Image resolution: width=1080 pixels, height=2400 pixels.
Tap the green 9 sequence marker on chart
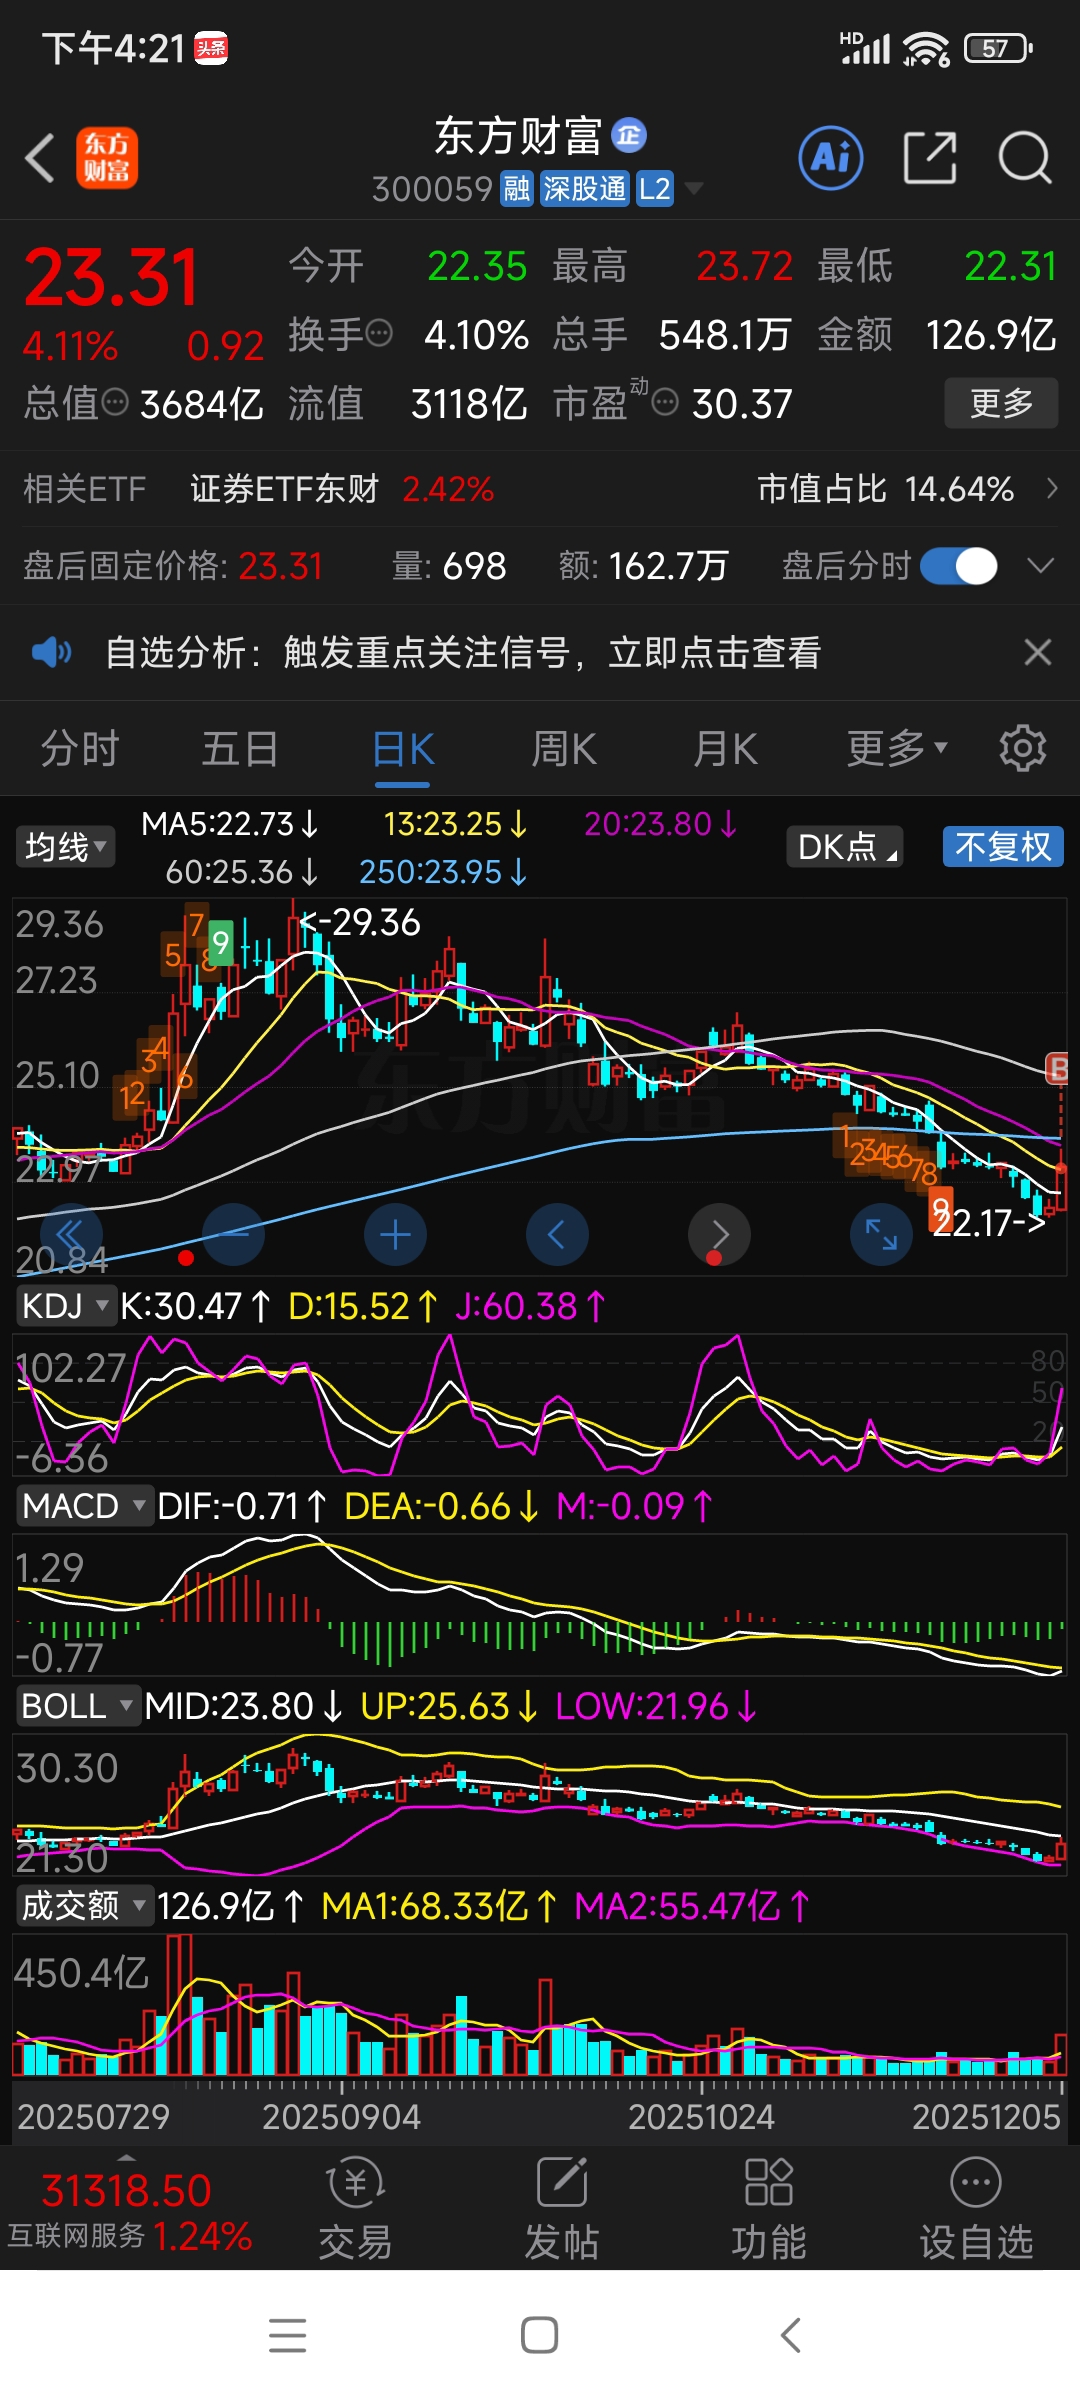[220, 942]
